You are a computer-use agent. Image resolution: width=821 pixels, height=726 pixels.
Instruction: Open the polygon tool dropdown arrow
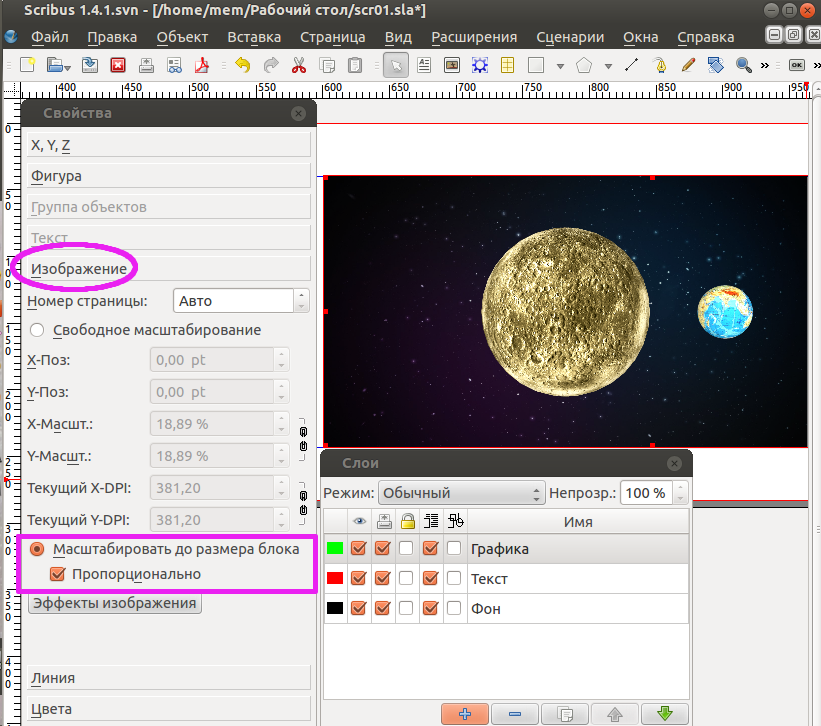(608, 66)
